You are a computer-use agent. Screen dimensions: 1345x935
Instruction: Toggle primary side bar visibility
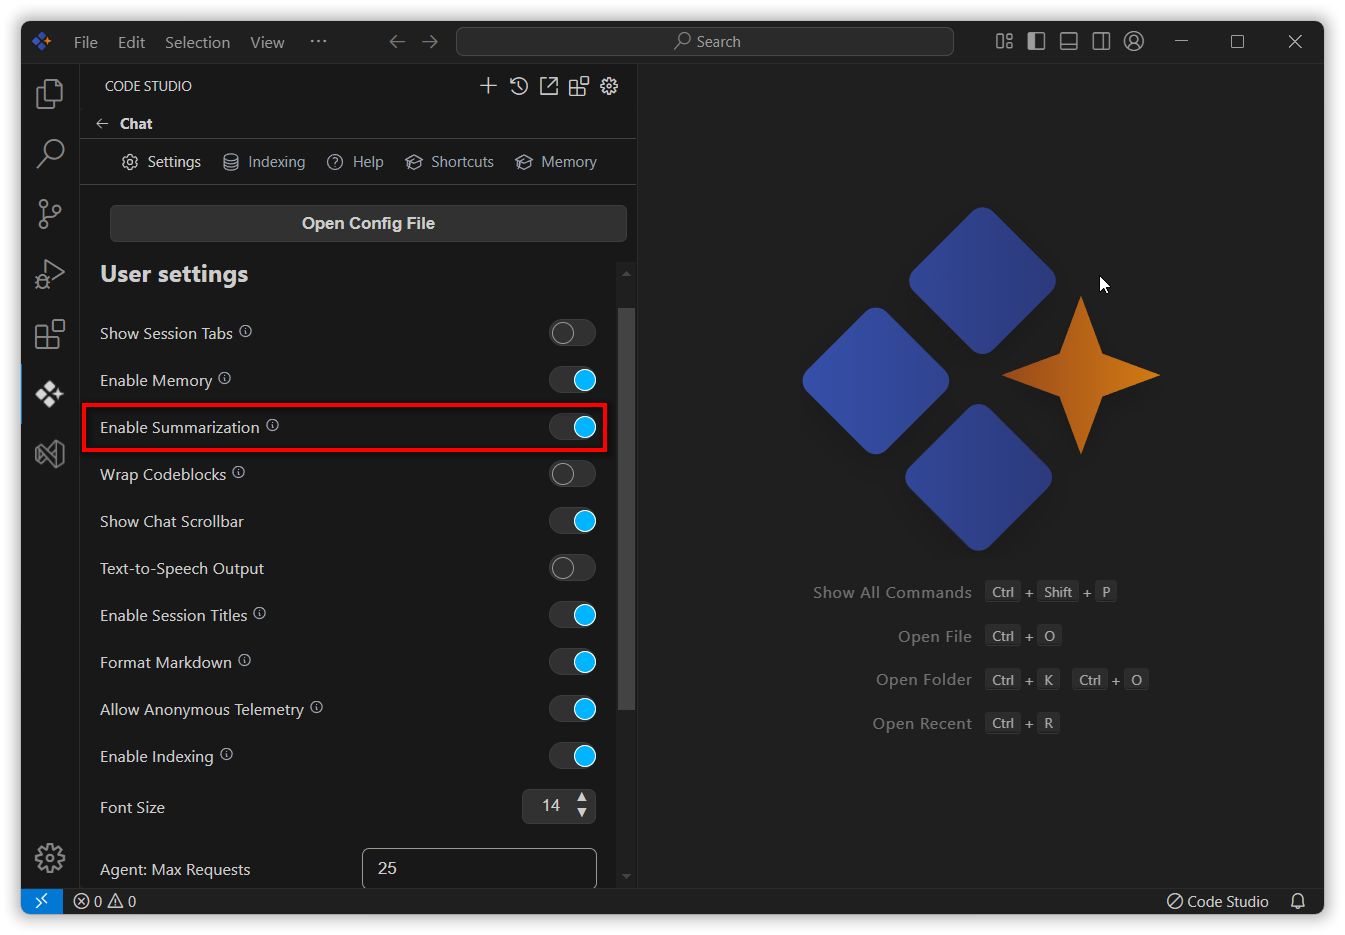(1036, 41)
